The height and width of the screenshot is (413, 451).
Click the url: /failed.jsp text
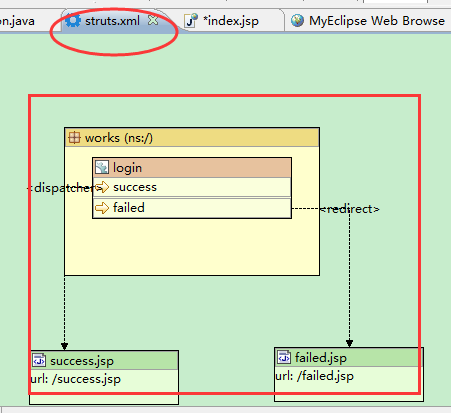[x=315, y=376]
